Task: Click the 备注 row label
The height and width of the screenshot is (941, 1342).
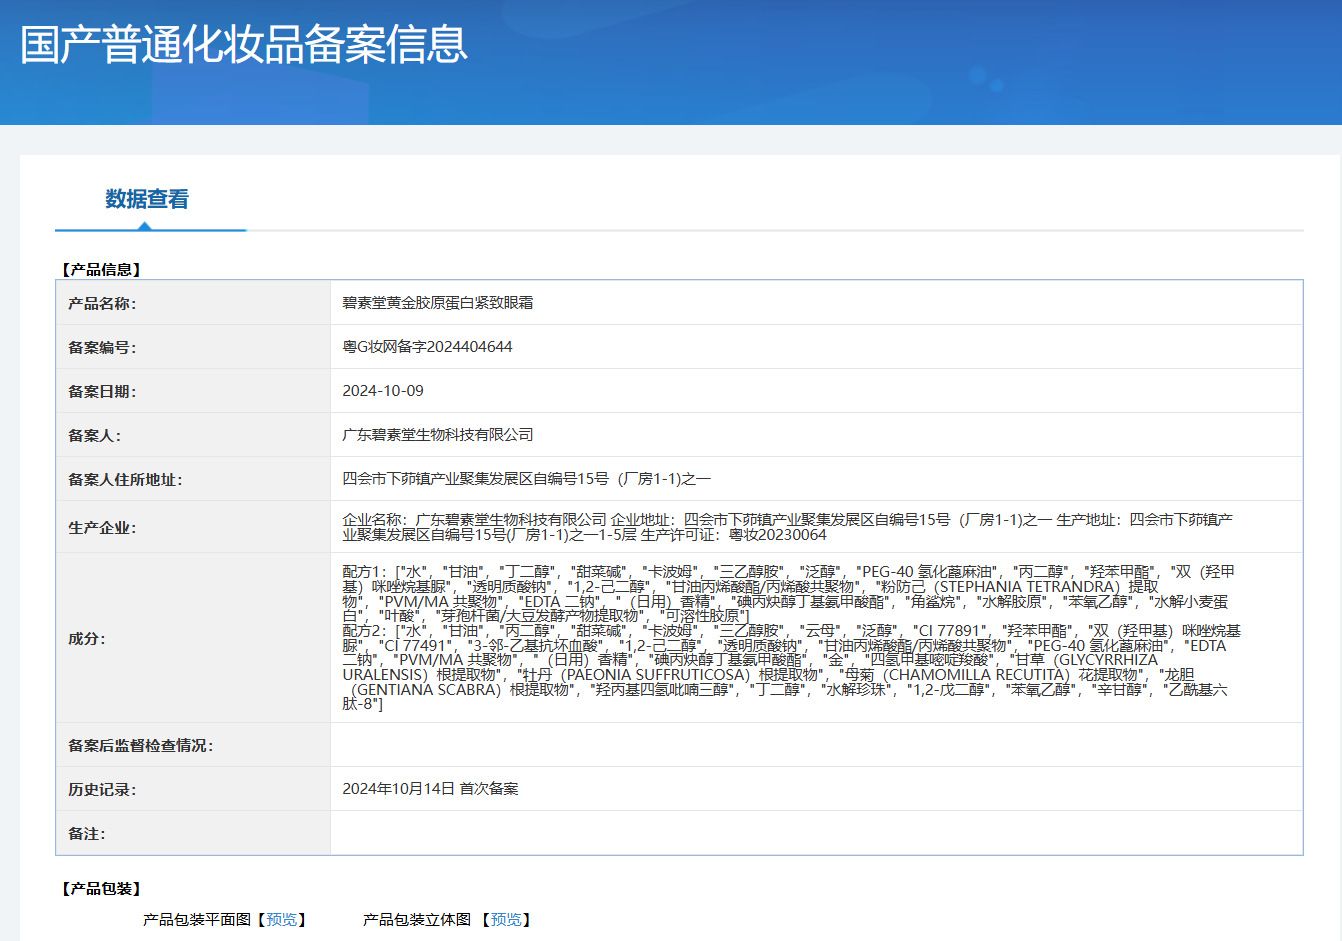Action: click(x=86, y=833)
